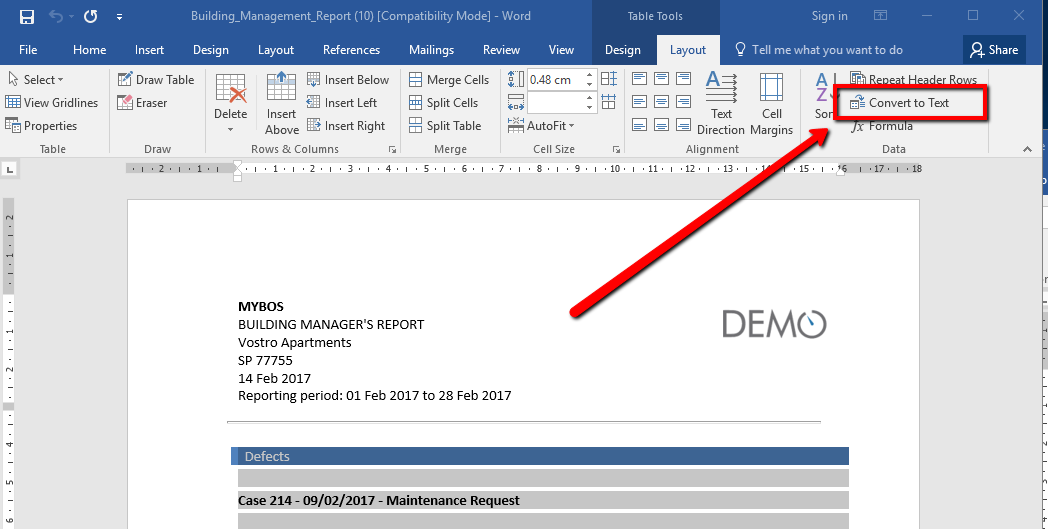This screenshot has height=529, width=1048.
Task: Select Align Center Right
Action: [x=683, y=102]
